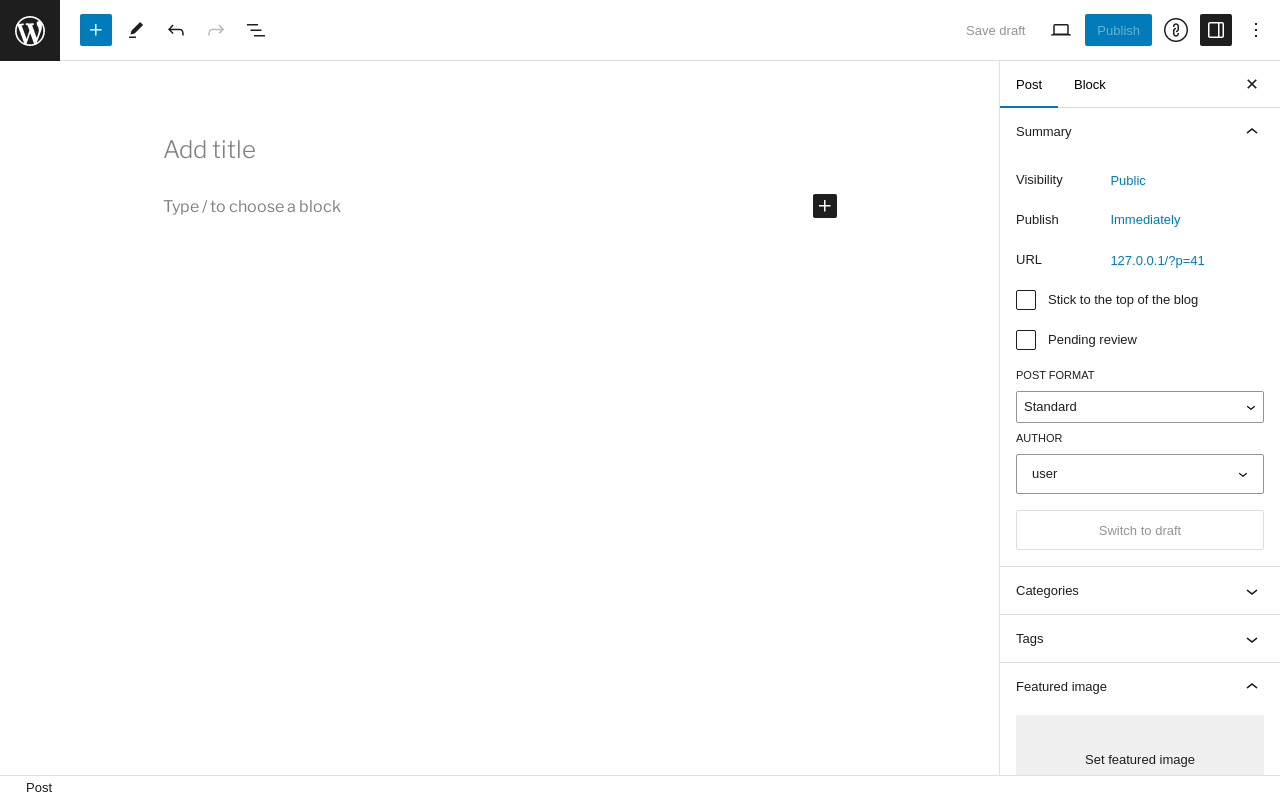This screenshot has height=800, width=1280.
Task: Toggle the block inserter plus button
Action: (96, 30)
